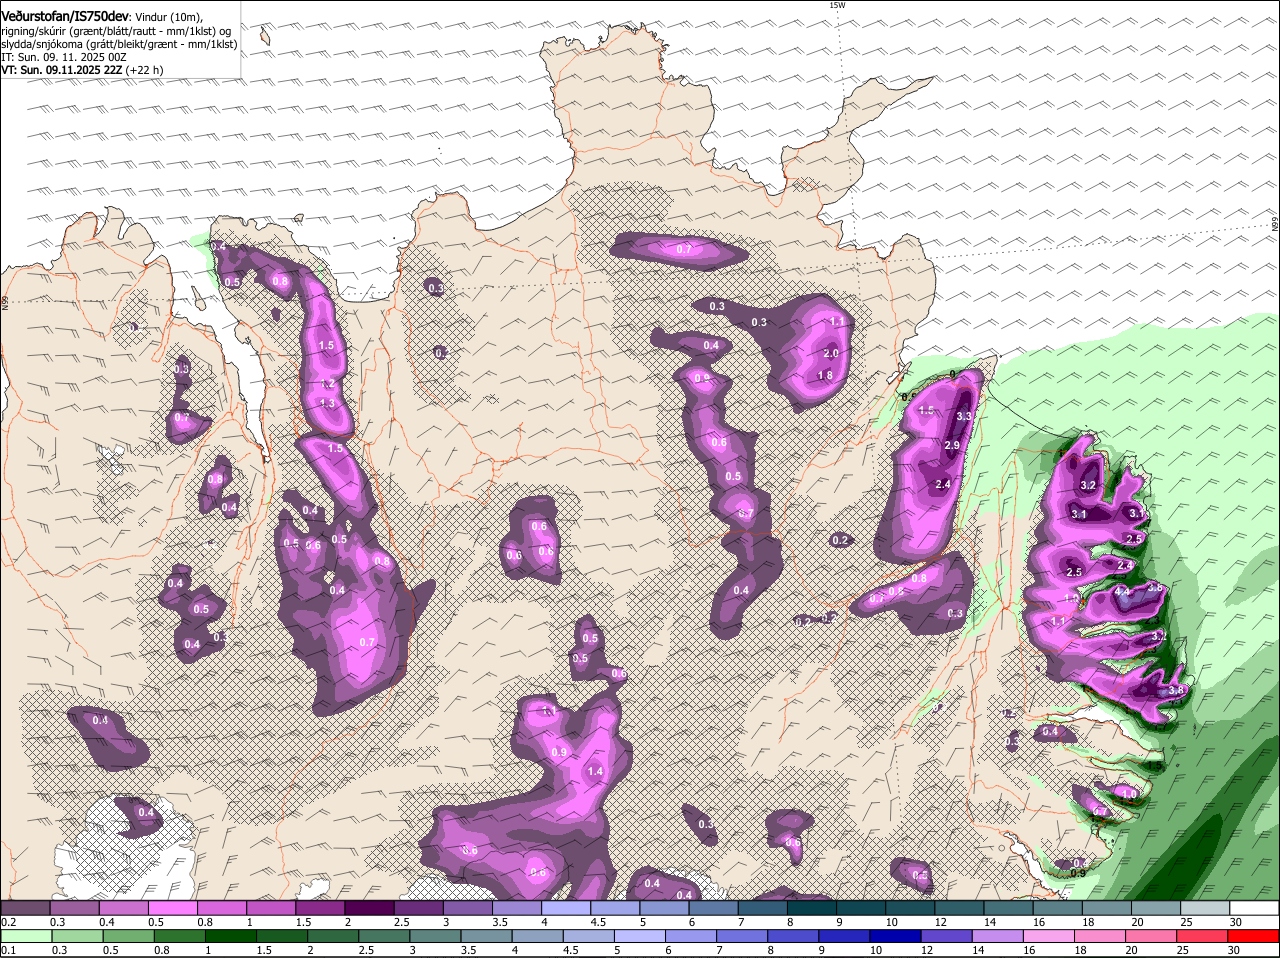The width and height of the screenshot is (1280, 958).
Task: Pick the darkest purple 2–2.5 snow legend swatch
Action: [x=368, y=908]
